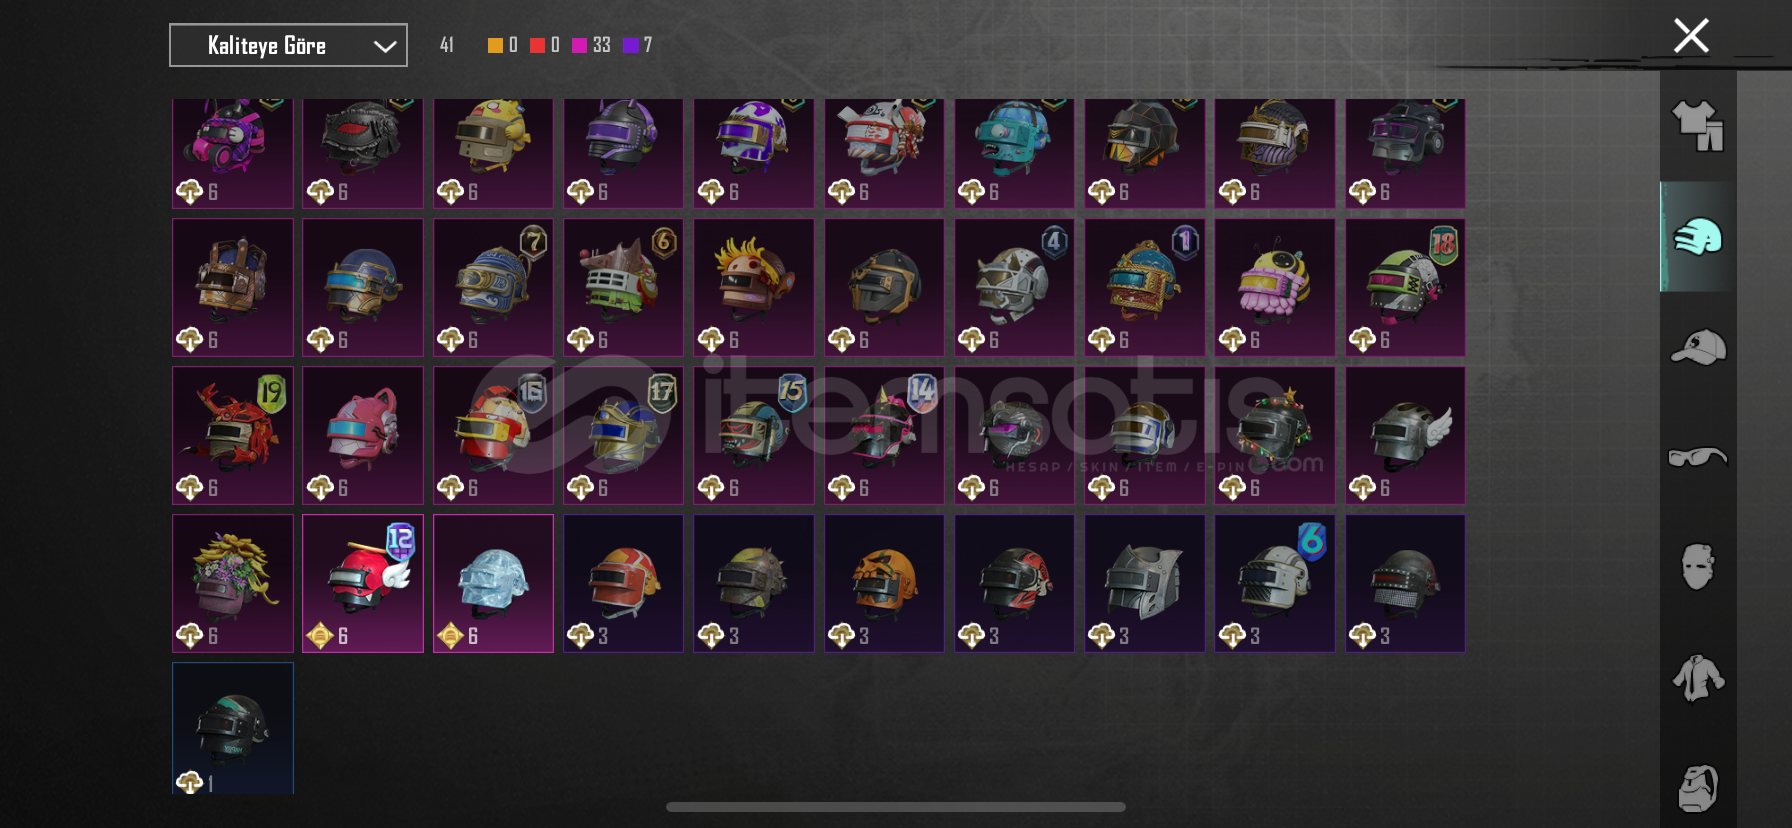
Task: Close the inventory screen with X
Action: tap(1691, 36)
